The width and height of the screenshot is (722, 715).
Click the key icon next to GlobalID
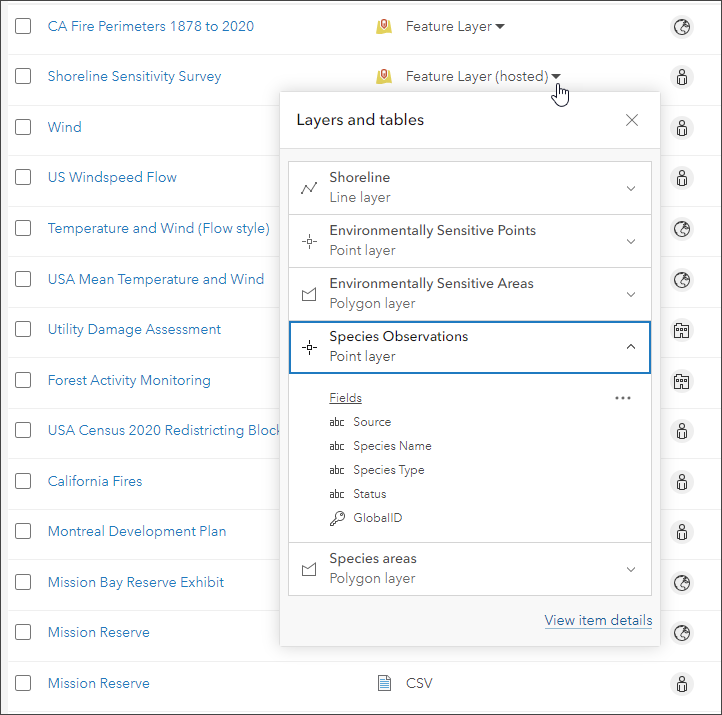(x=337, y=518)
